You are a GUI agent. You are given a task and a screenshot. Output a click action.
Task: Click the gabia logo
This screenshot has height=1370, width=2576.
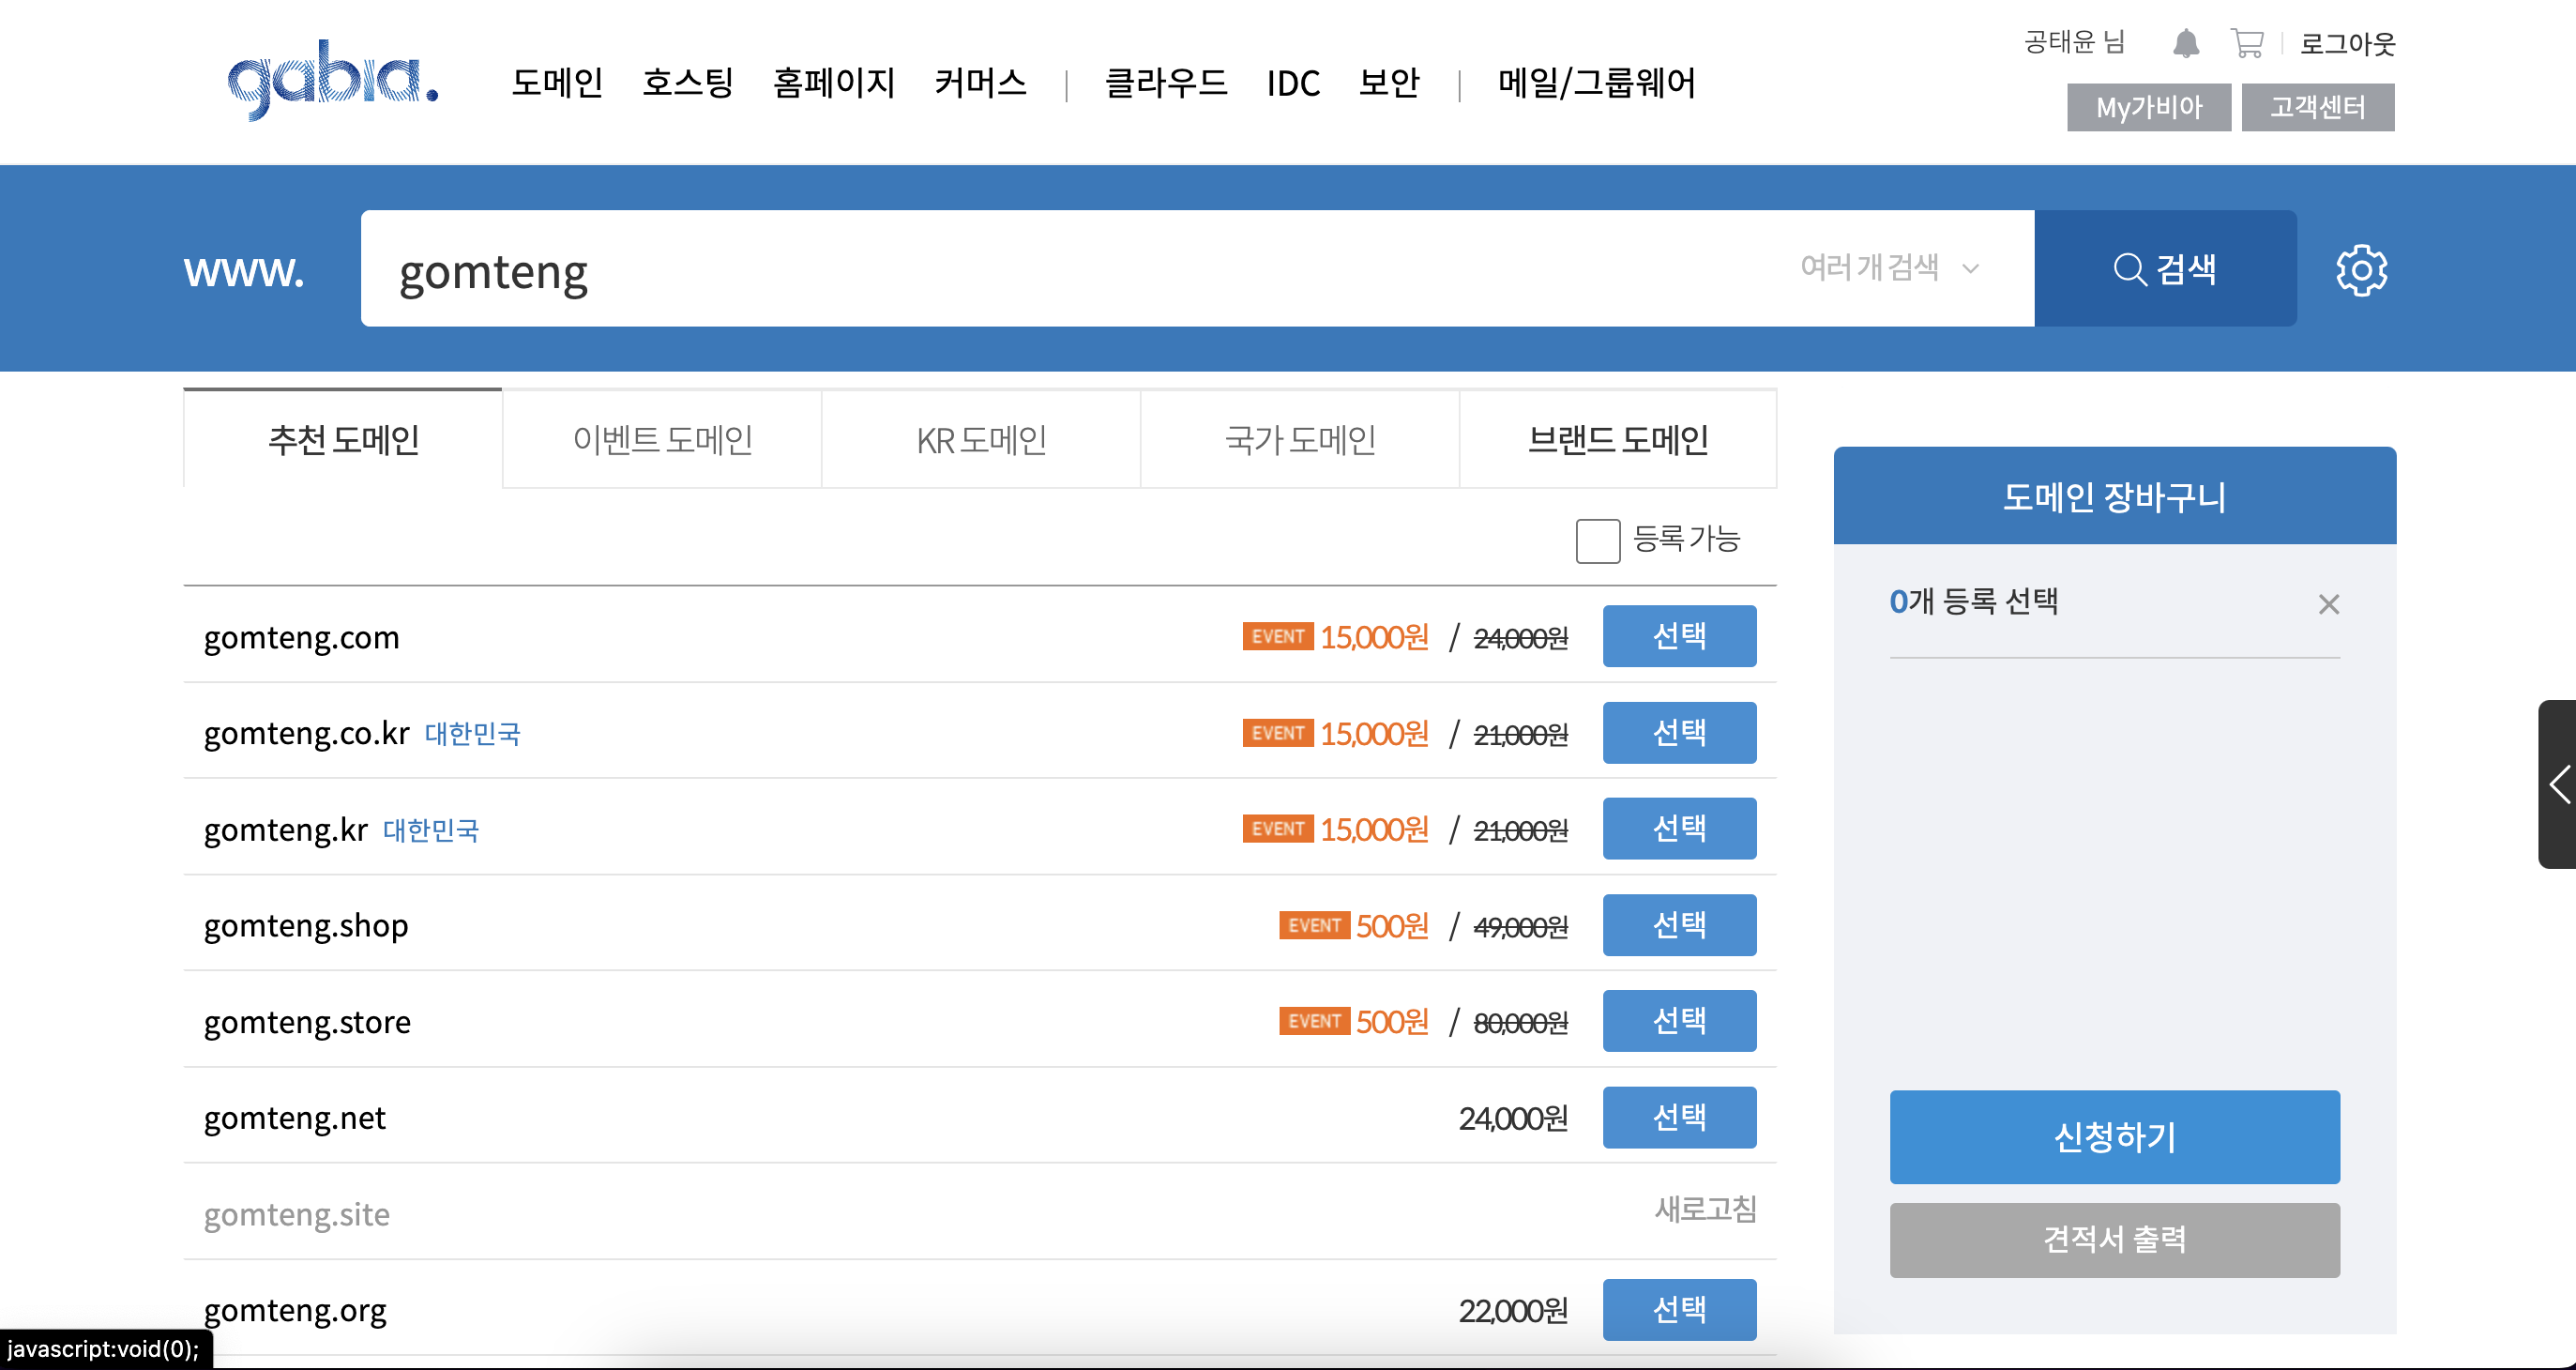333,80
